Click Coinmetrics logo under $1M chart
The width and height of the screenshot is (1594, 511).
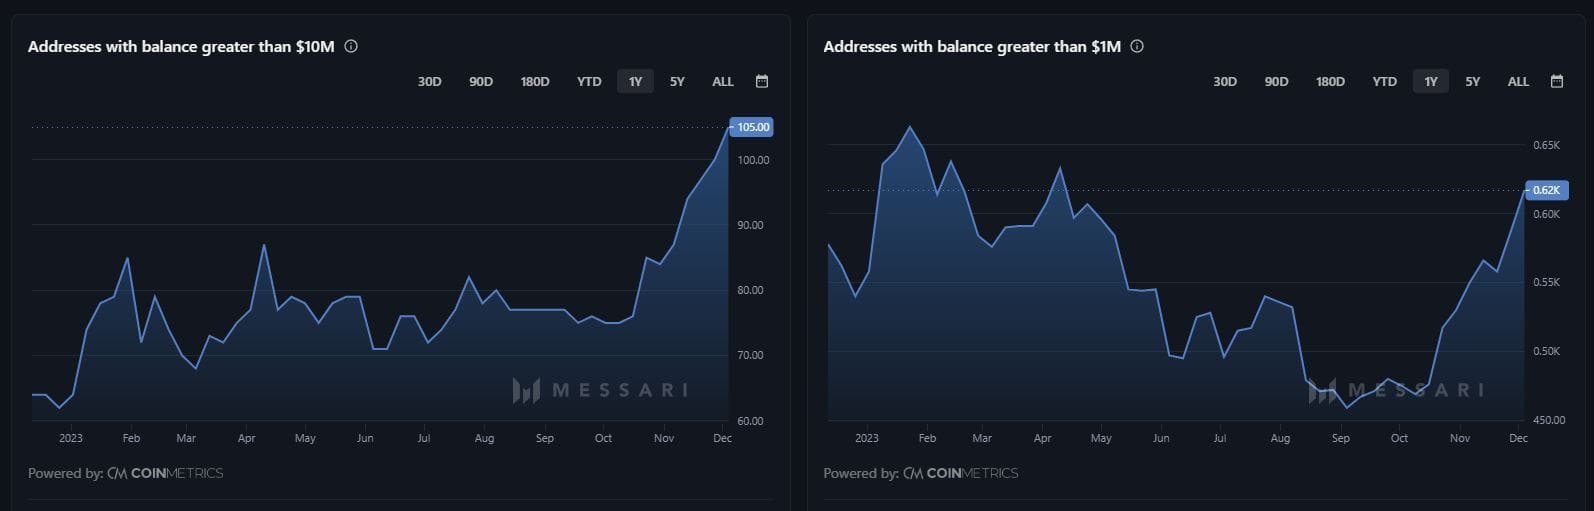click(x=961, y=473)
